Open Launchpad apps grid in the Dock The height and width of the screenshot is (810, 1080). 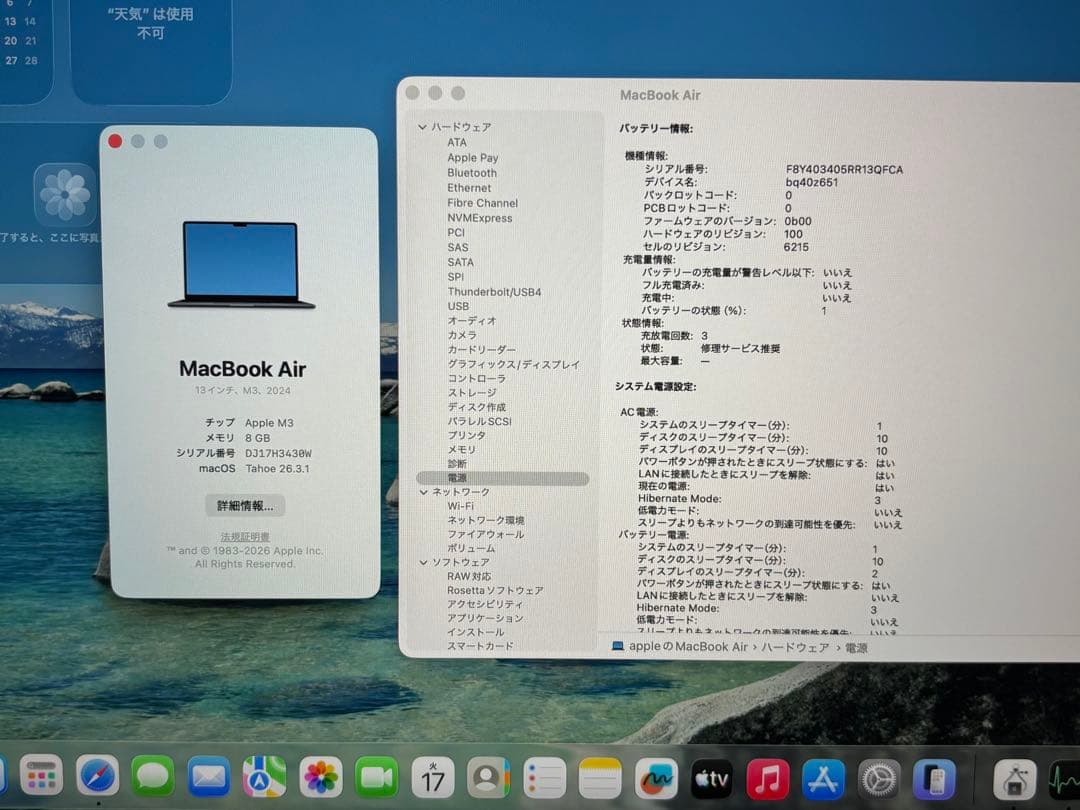[x=41, y=775]
